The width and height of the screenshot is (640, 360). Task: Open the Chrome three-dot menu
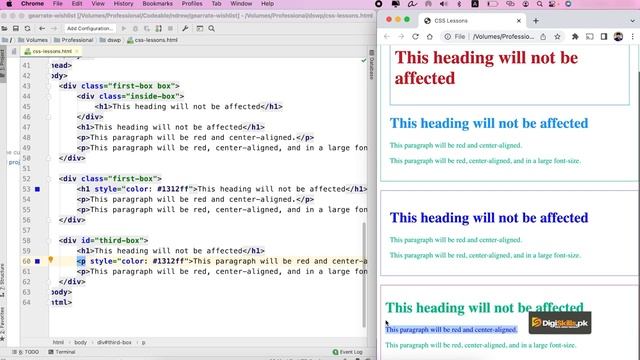(x=633, y=37)
